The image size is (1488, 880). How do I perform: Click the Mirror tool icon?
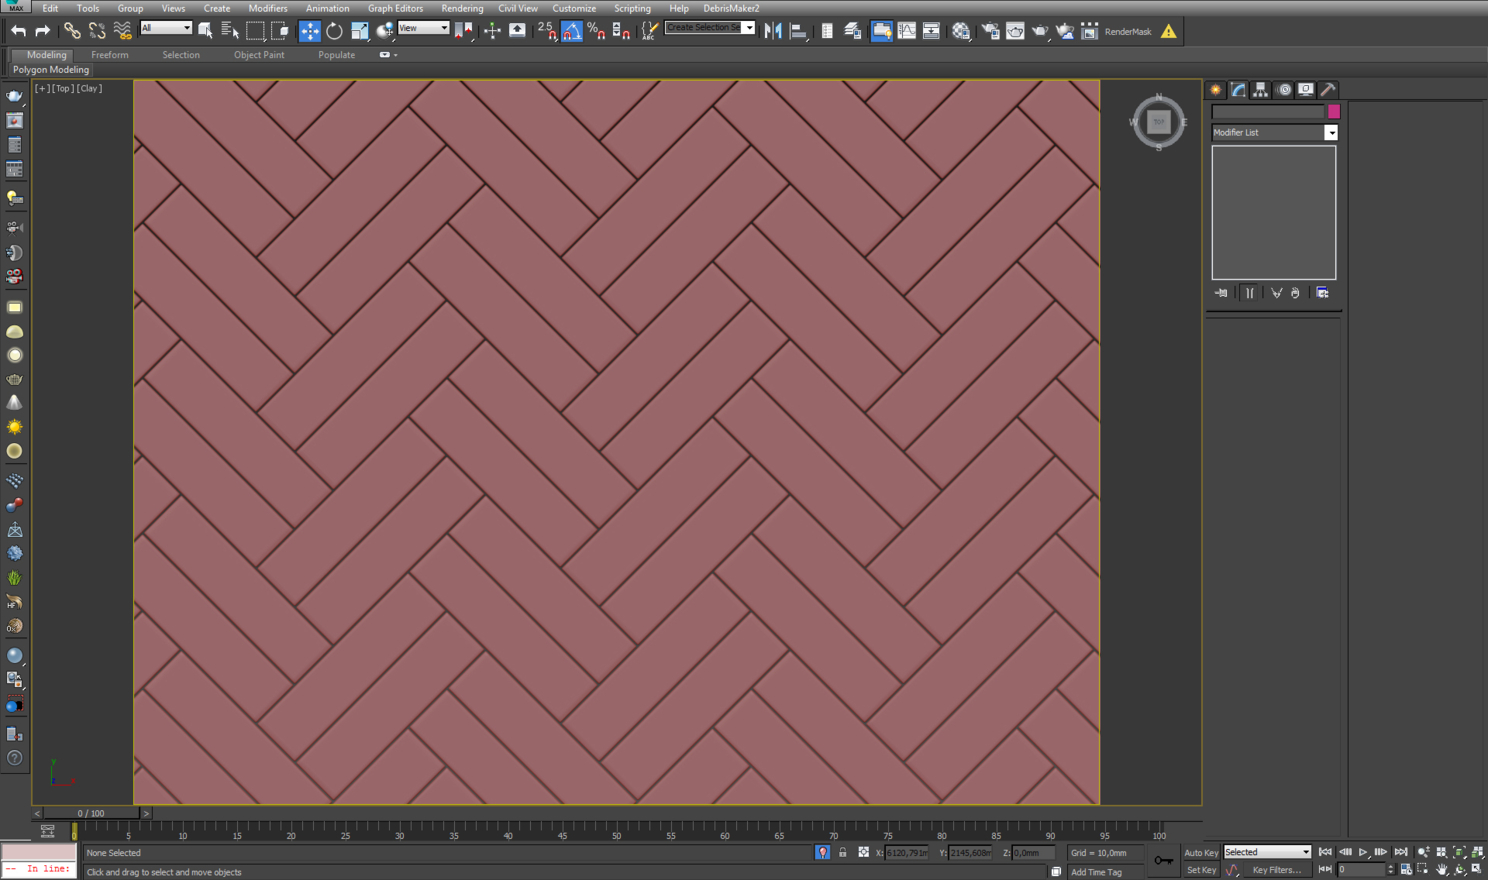(773, 31)
